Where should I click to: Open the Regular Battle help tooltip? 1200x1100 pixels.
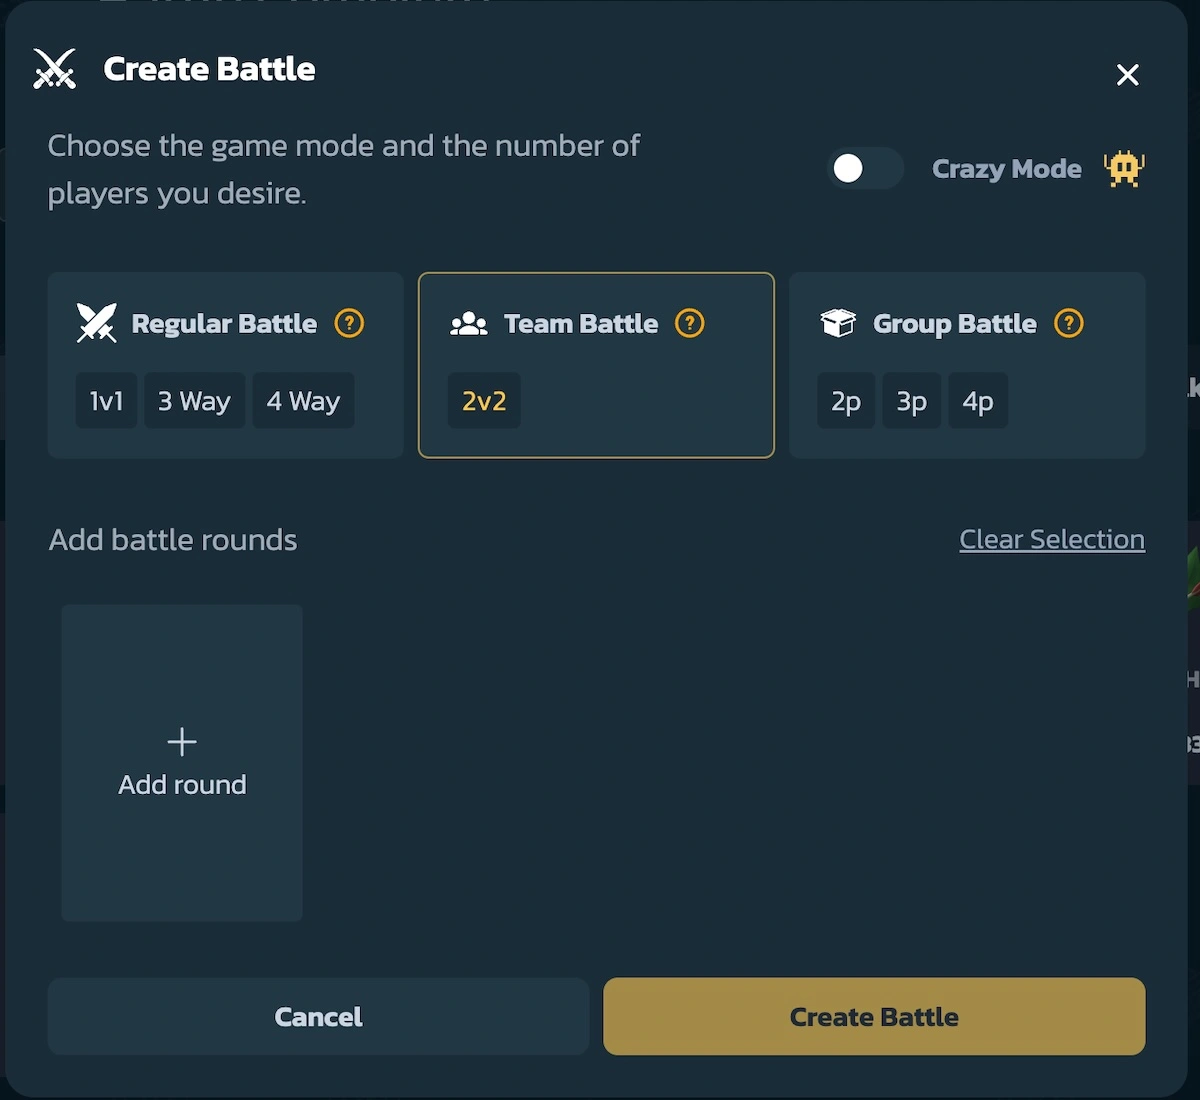click(348, 323)
